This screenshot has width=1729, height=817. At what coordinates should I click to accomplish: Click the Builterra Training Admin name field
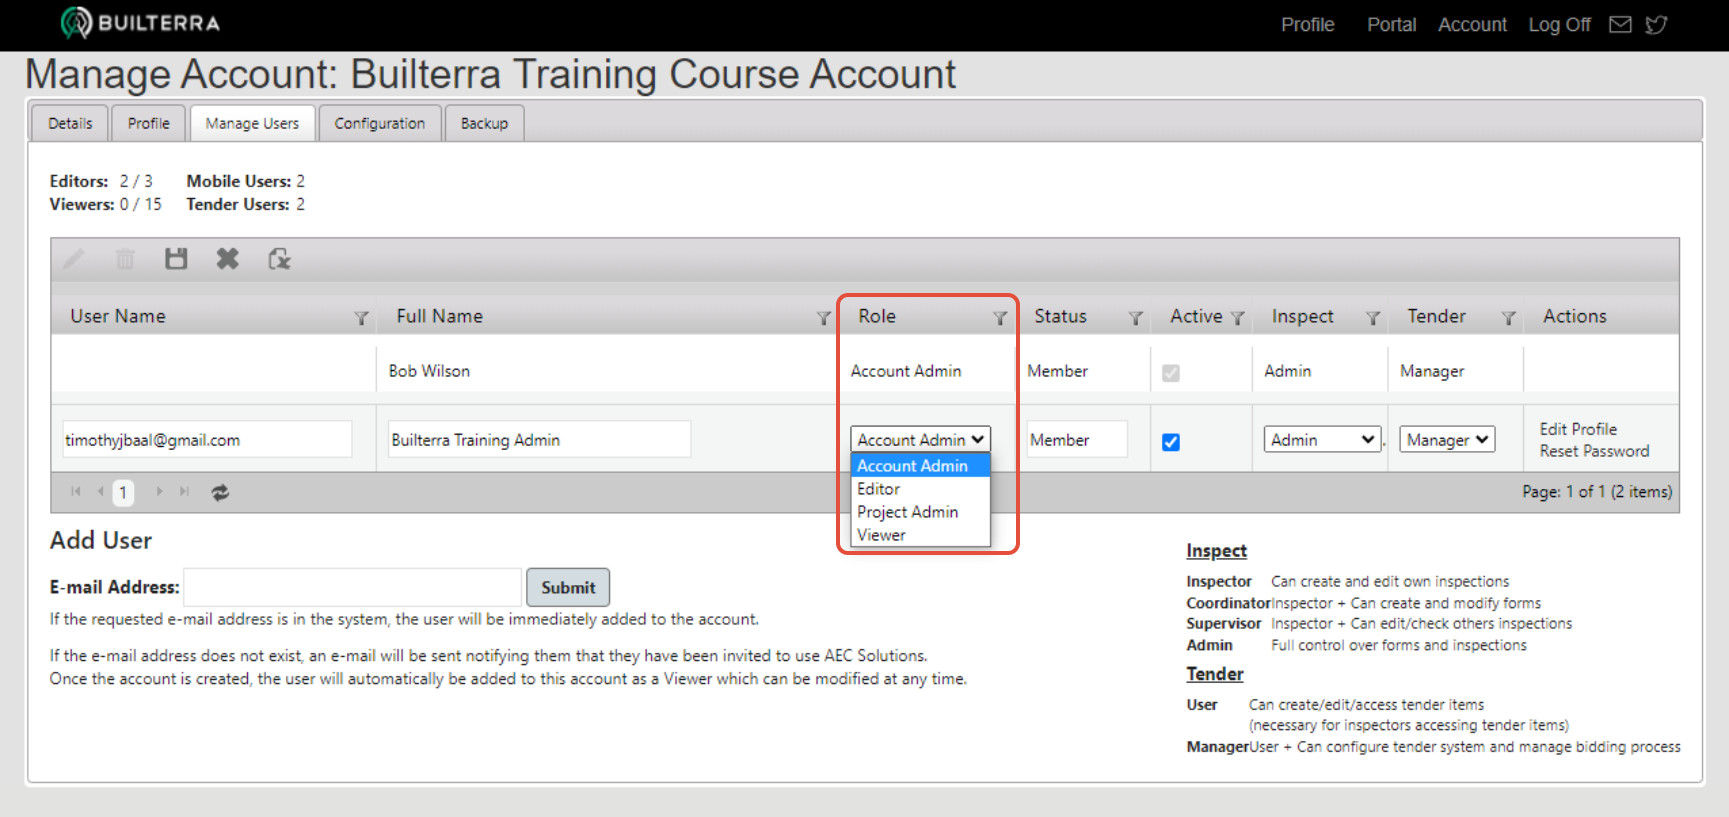coord(540,439)
